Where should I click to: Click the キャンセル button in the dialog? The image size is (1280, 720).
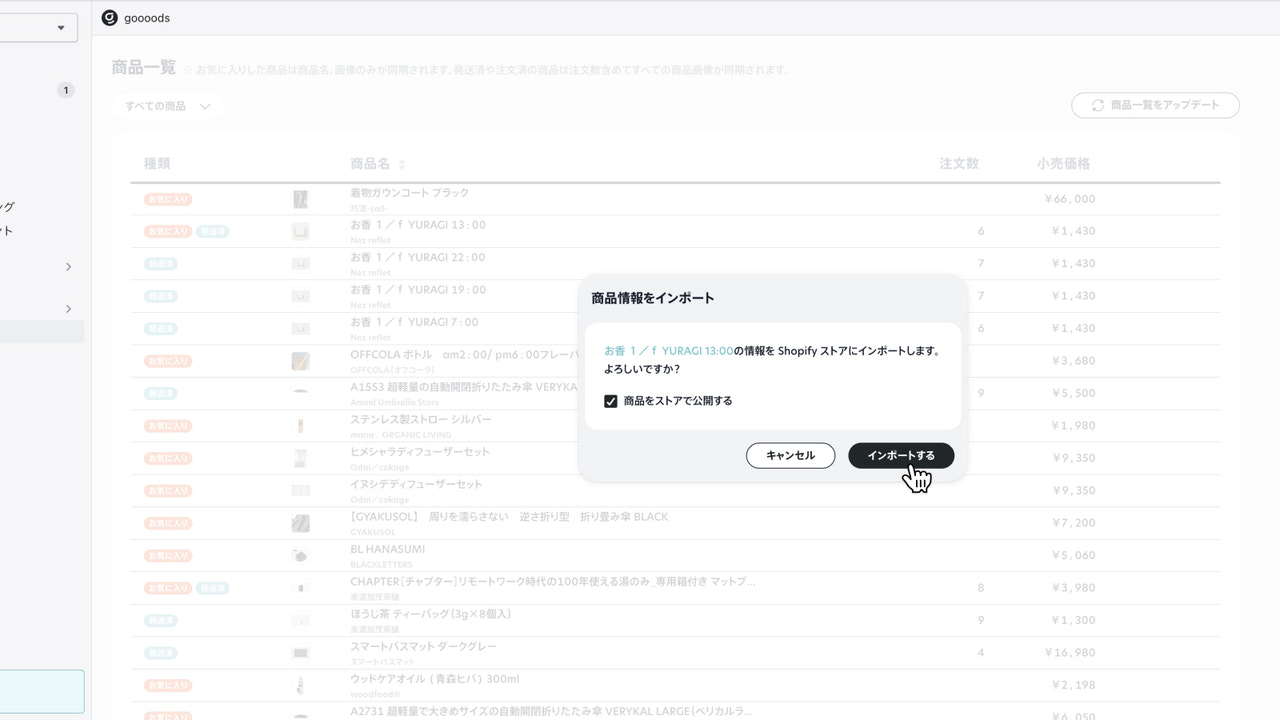pos(790,455)
